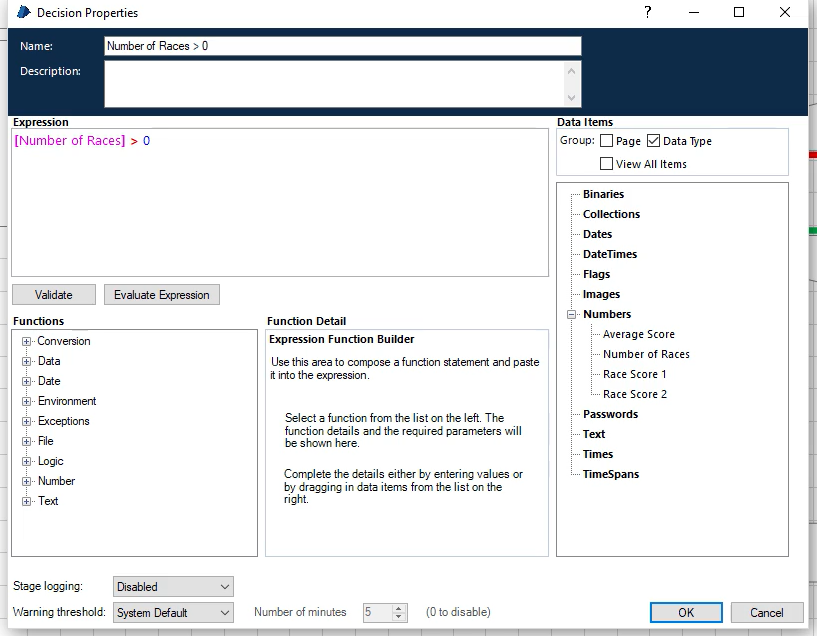817x636 pixels.
Task: Select the Logic function category label
Action: pos(51,462)
